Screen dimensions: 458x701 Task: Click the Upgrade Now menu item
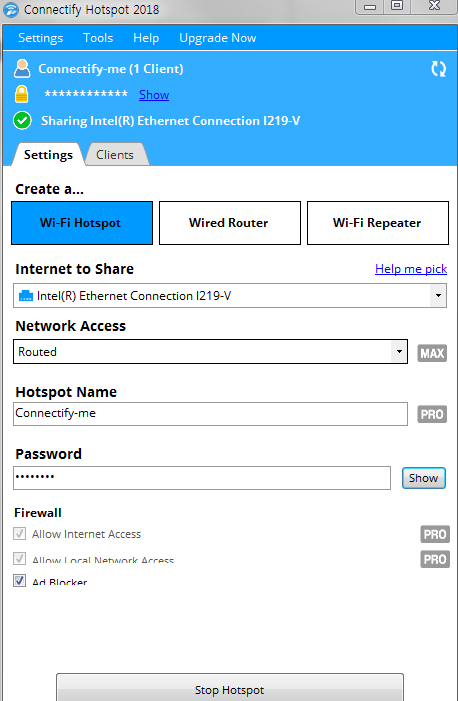pos(217,38)
